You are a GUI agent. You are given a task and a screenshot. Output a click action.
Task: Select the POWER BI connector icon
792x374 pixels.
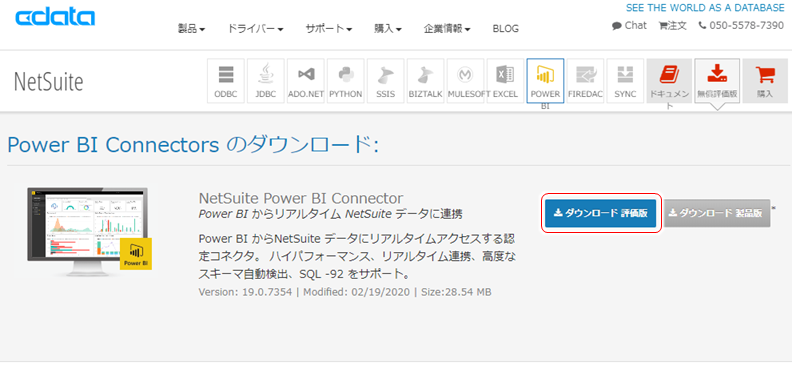[x=546, y=81]
